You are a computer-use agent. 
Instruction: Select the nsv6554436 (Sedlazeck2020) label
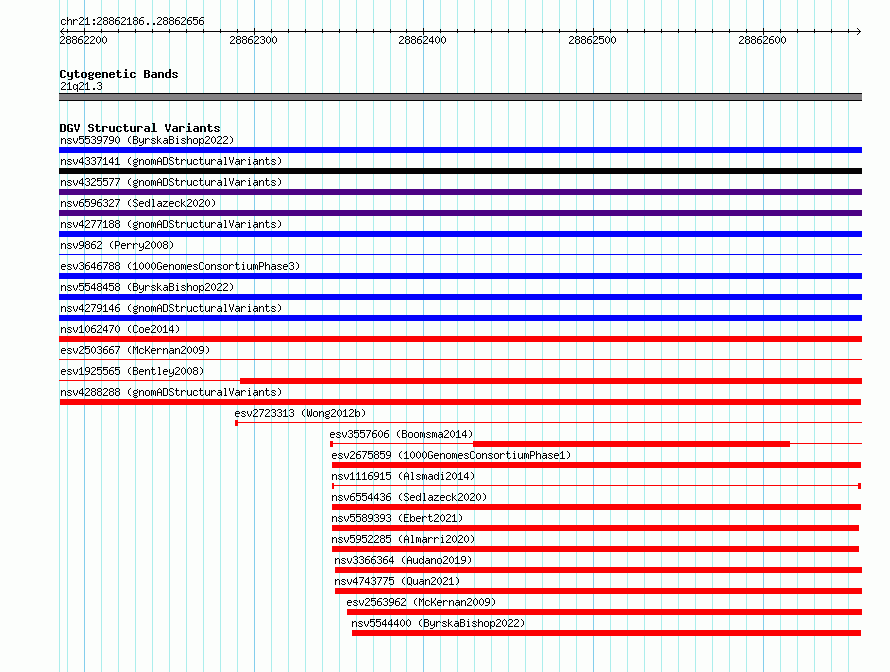click(x=409, y=497)
